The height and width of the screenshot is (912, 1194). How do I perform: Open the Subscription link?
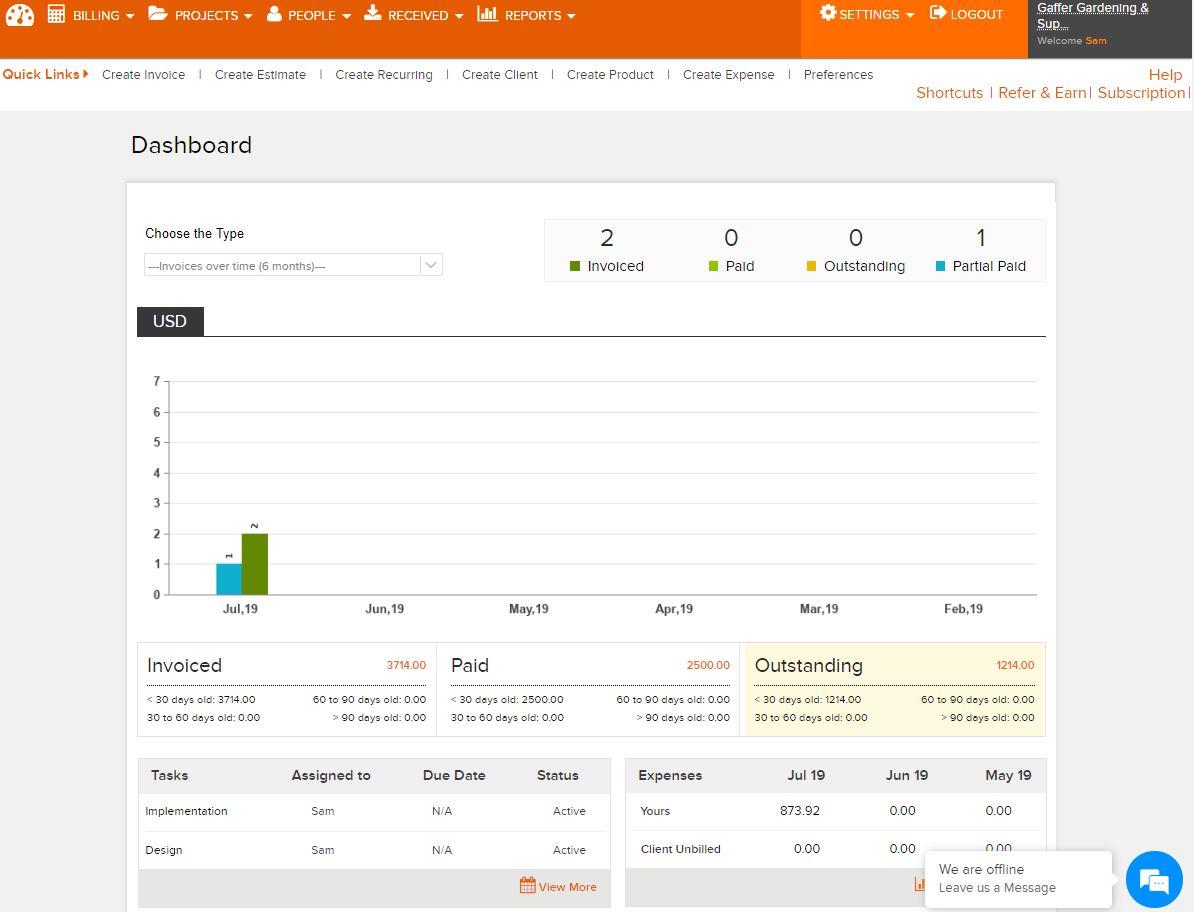click(1141, 93)
